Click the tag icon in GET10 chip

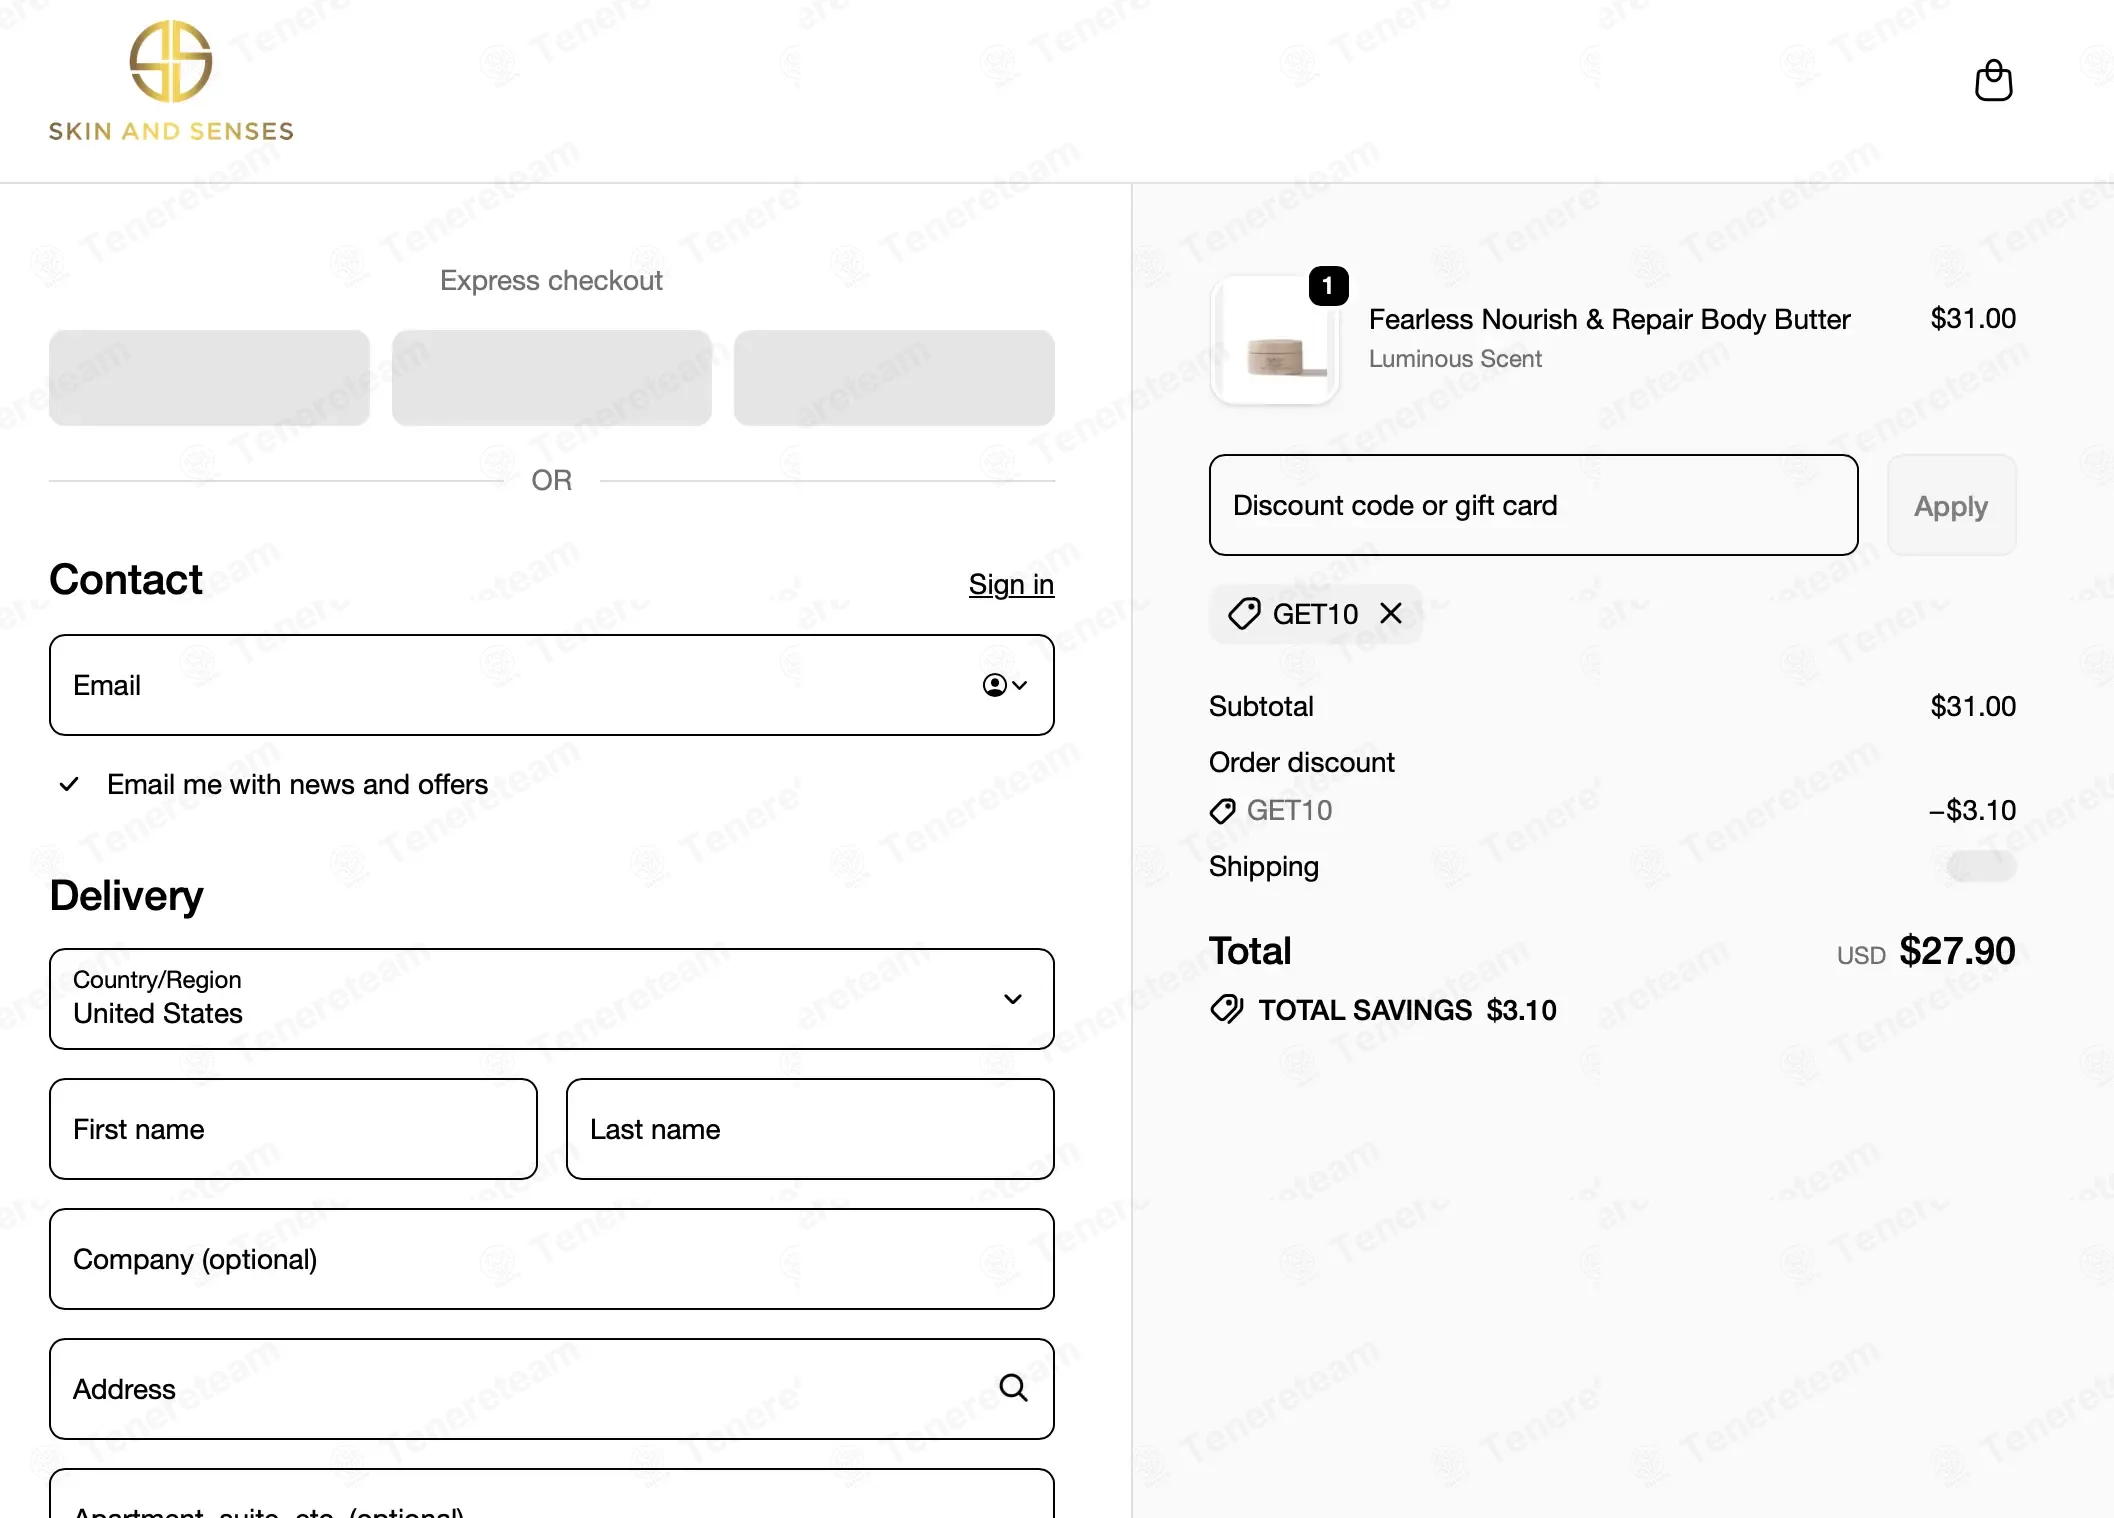tap(1244, 613)
